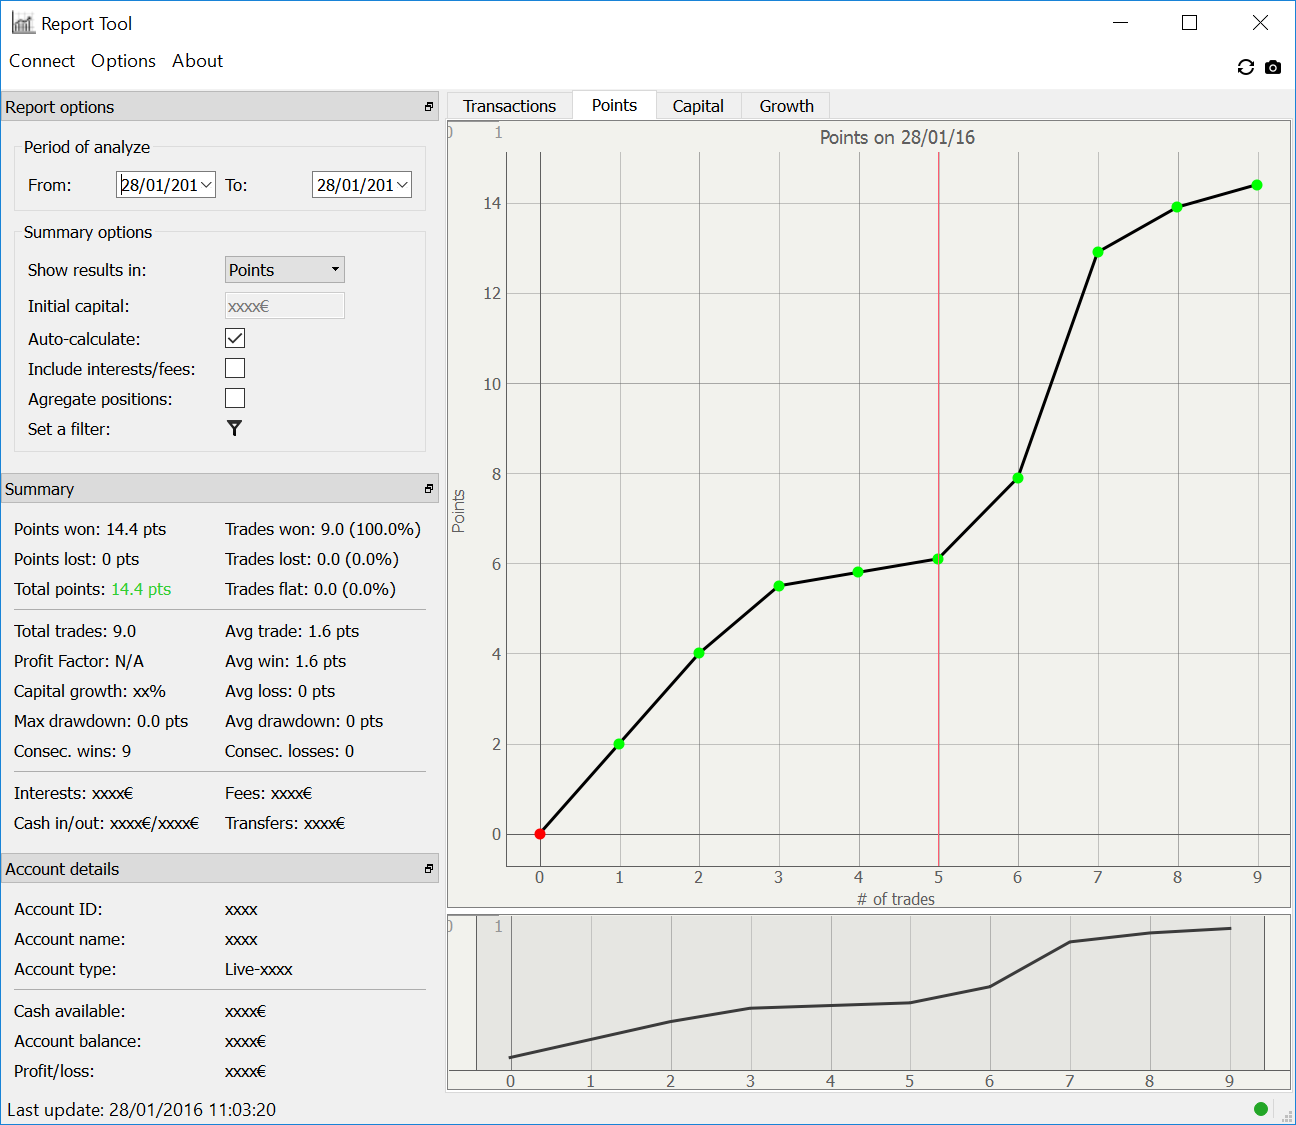Screen dimensions: 1296x1125
Task: Click the camera screenshot icon
Action: 1272,67
